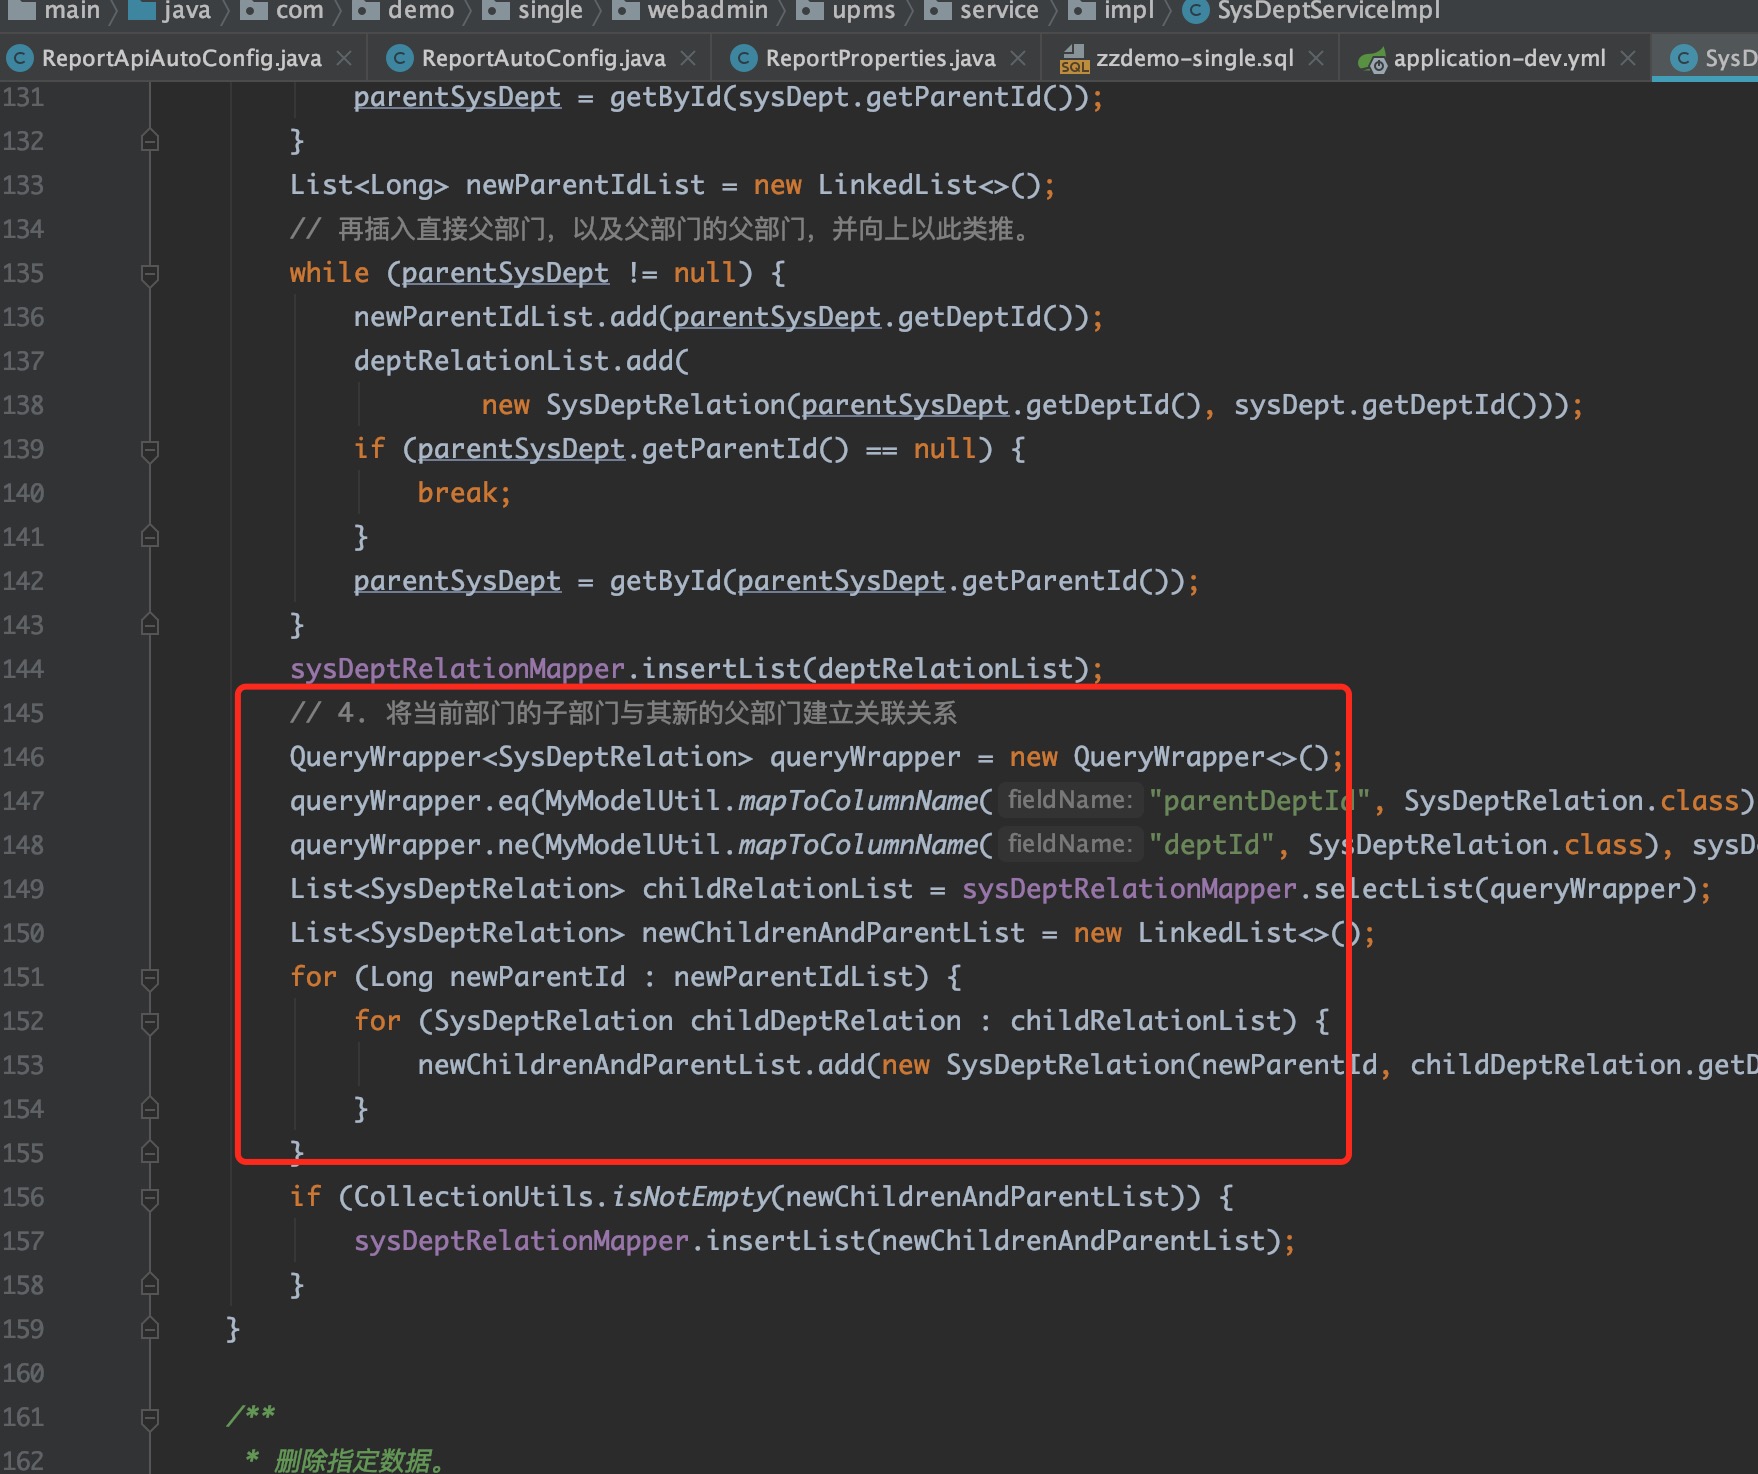Screen dimensions: 1758x1474
Task: Click the fold end marker at line 132
Action: point(150,141)
